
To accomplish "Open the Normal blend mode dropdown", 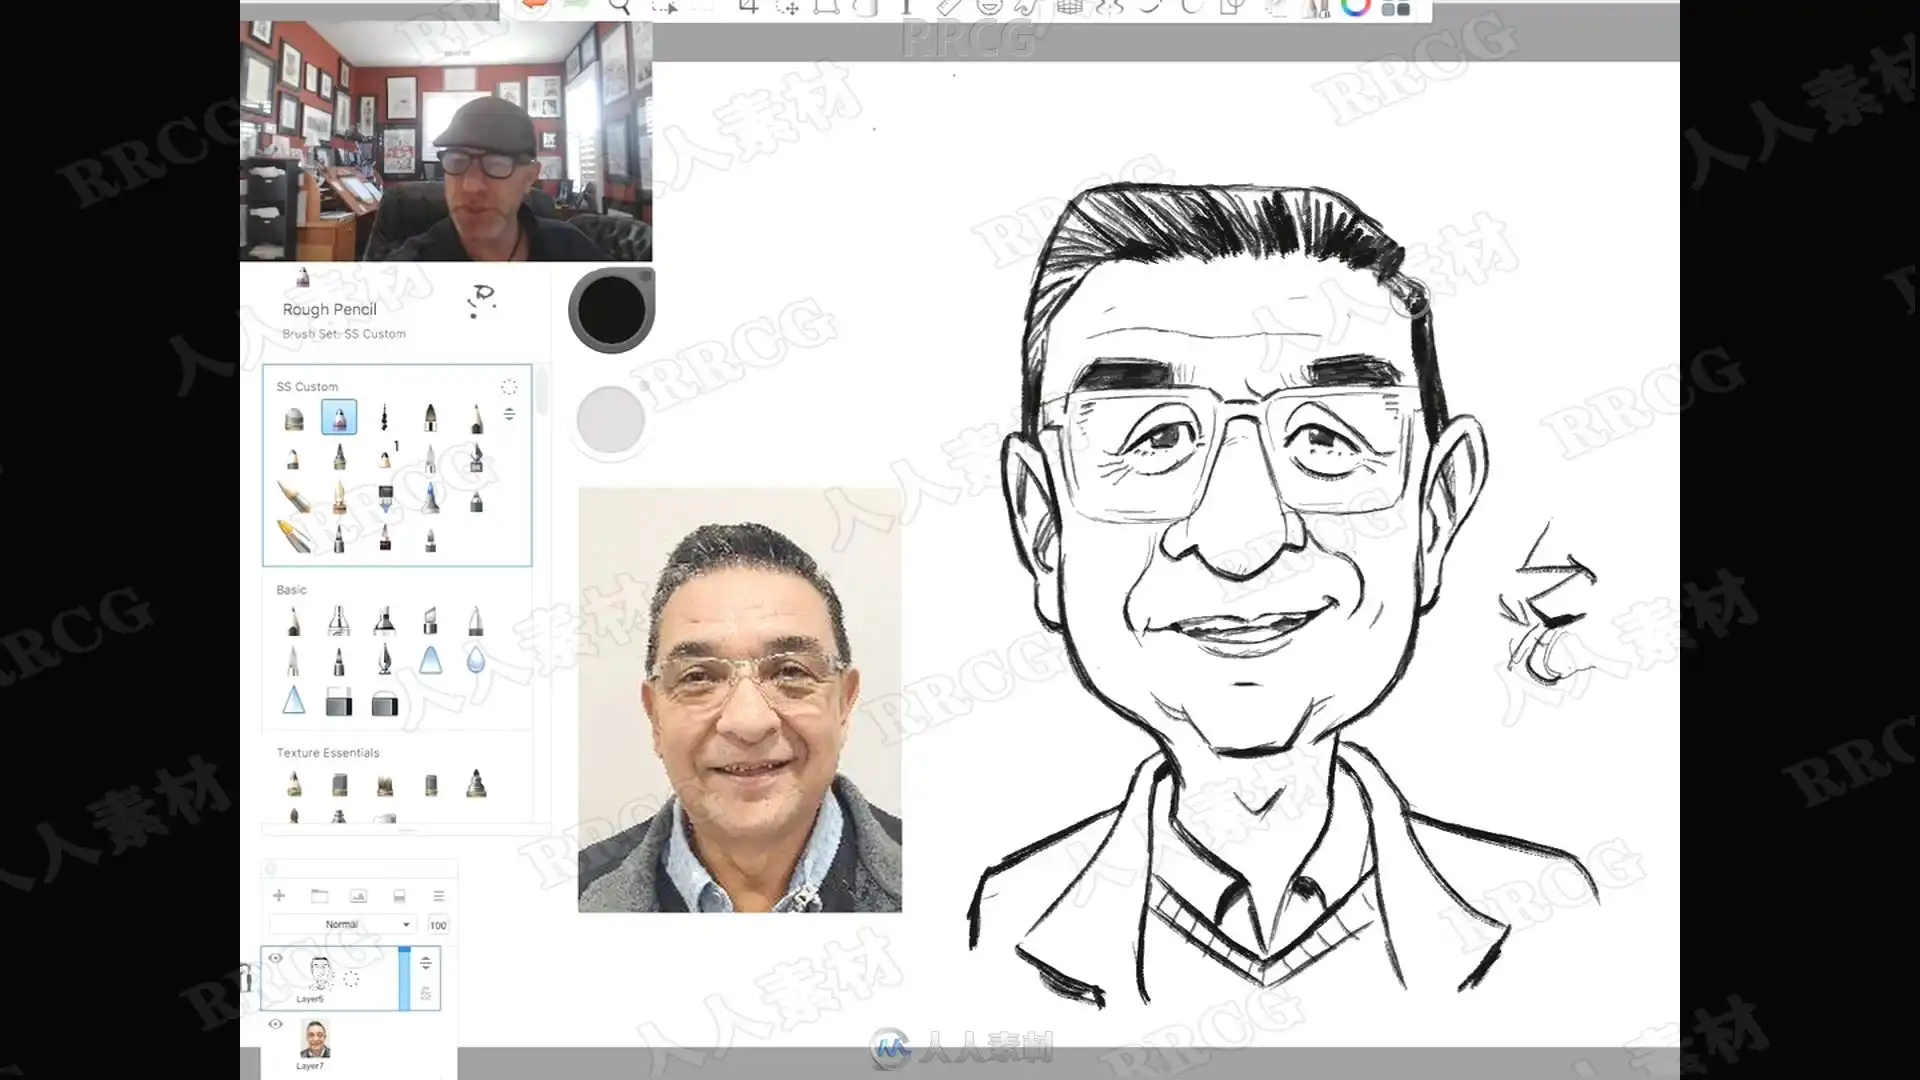I will (343, 925).
